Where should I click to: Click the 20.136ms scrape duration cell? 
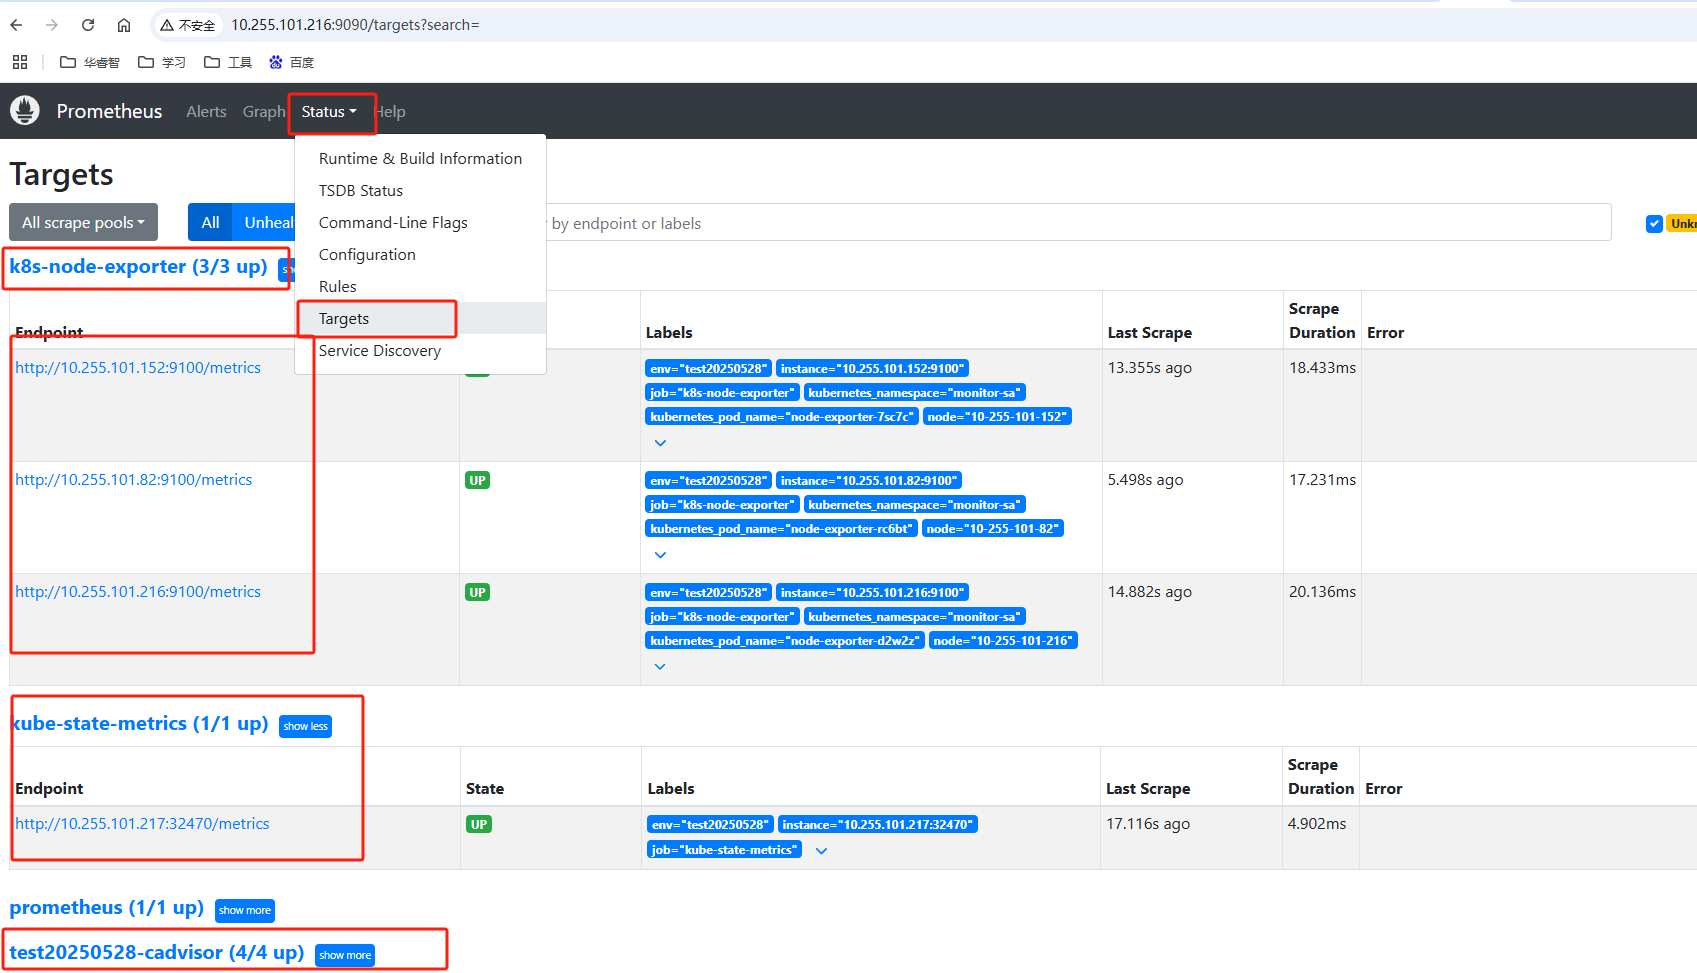1322,592
